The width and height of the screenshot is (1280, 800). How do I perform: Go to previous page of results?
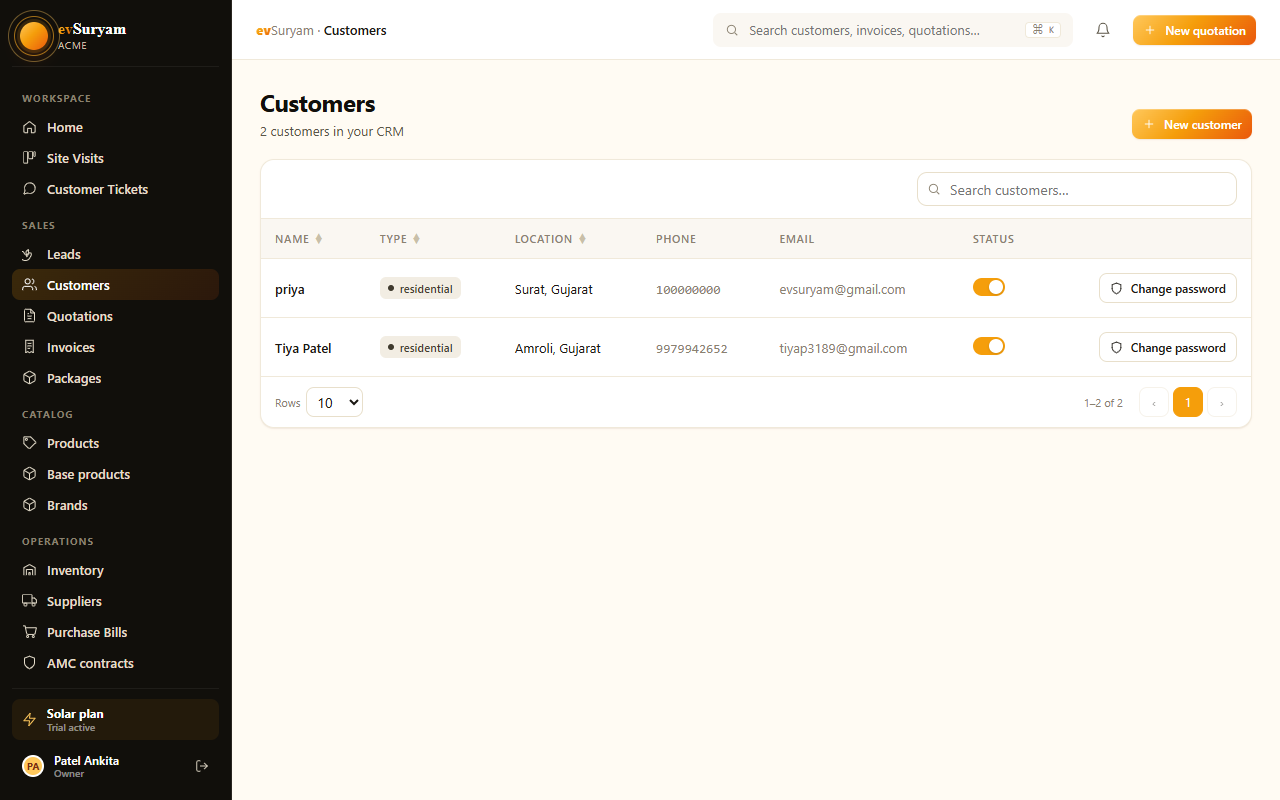[x=1154, y=402]
